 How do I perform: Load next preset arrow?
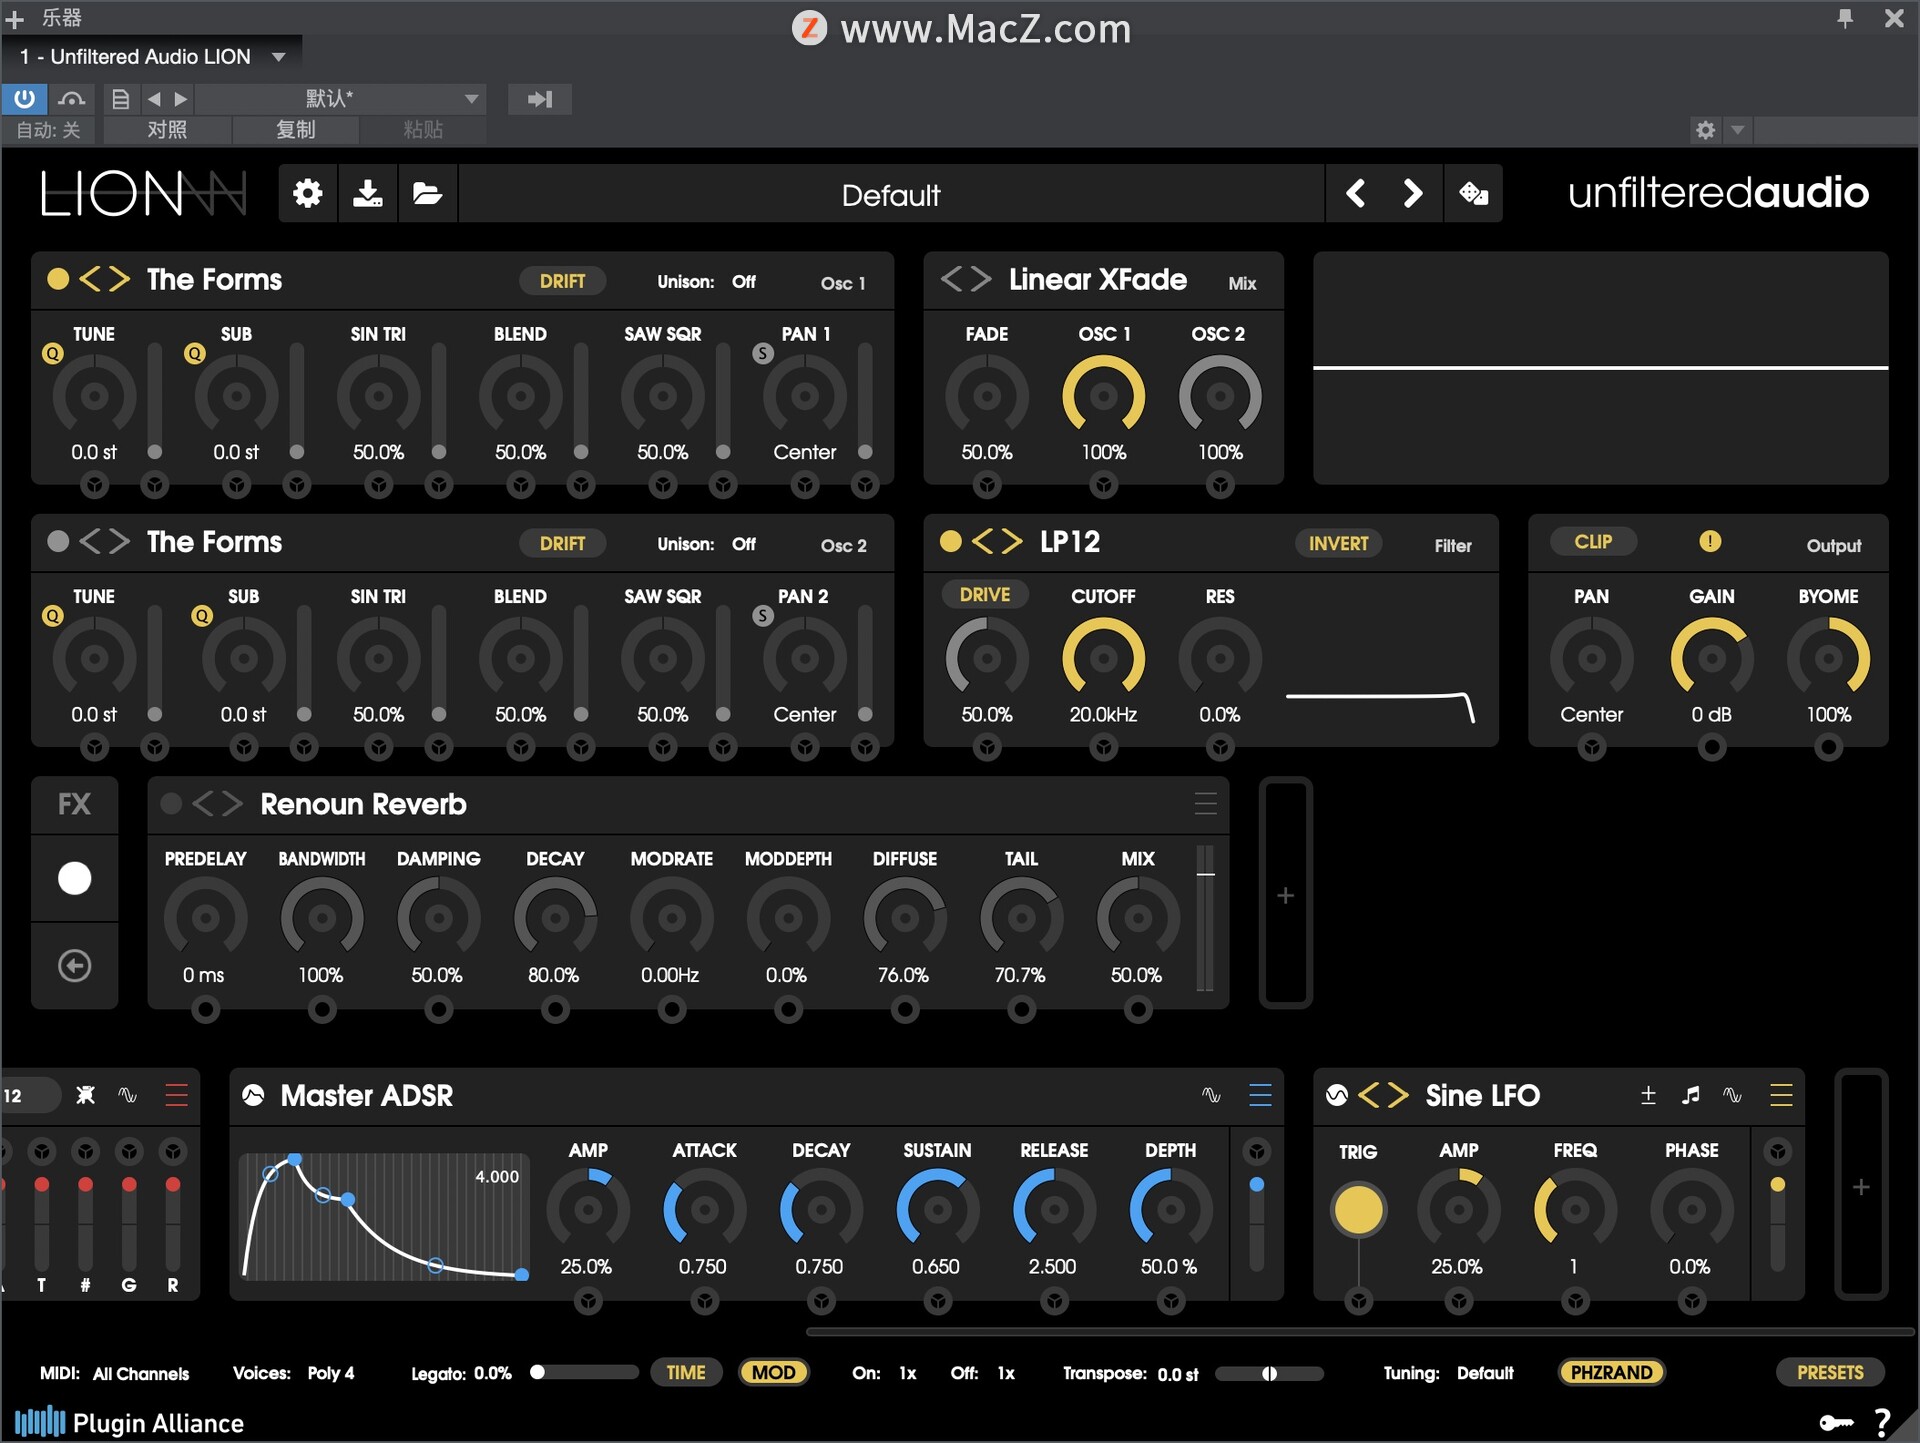point(1412,193)
